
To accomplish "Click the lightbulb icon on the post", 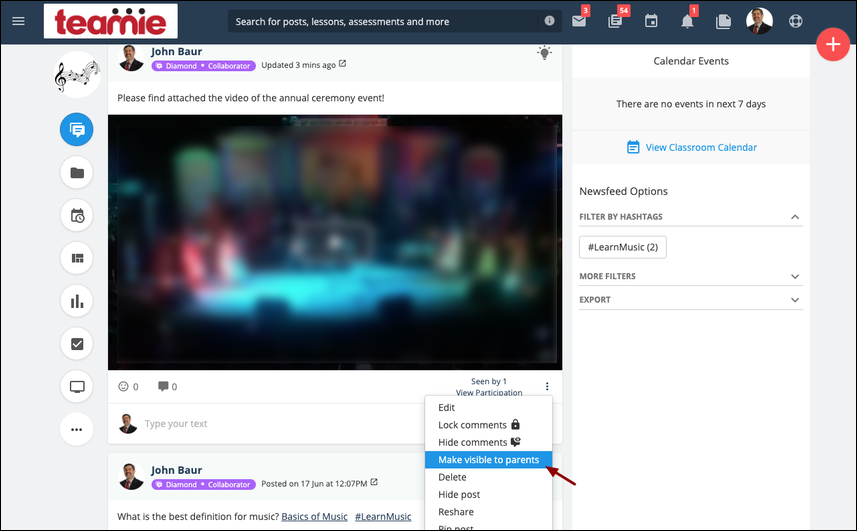I will [544, 53].
